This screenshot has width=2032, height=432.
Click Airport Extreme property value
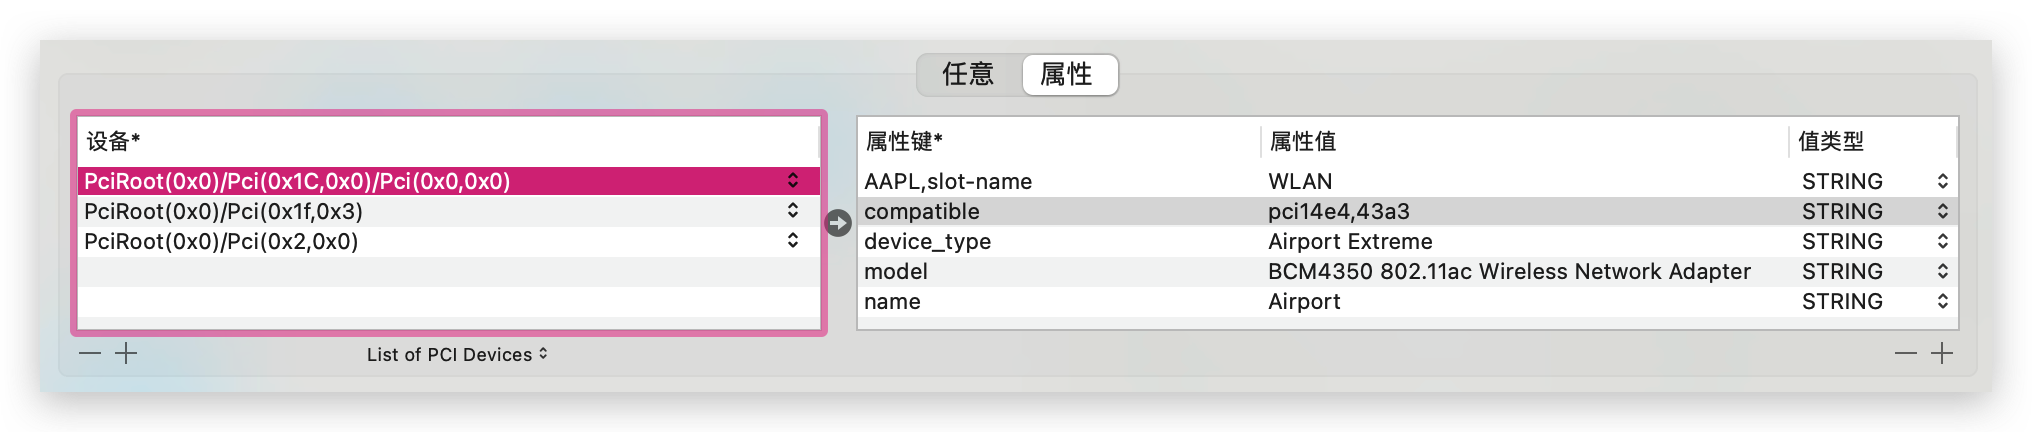[x=1350, y=241]
